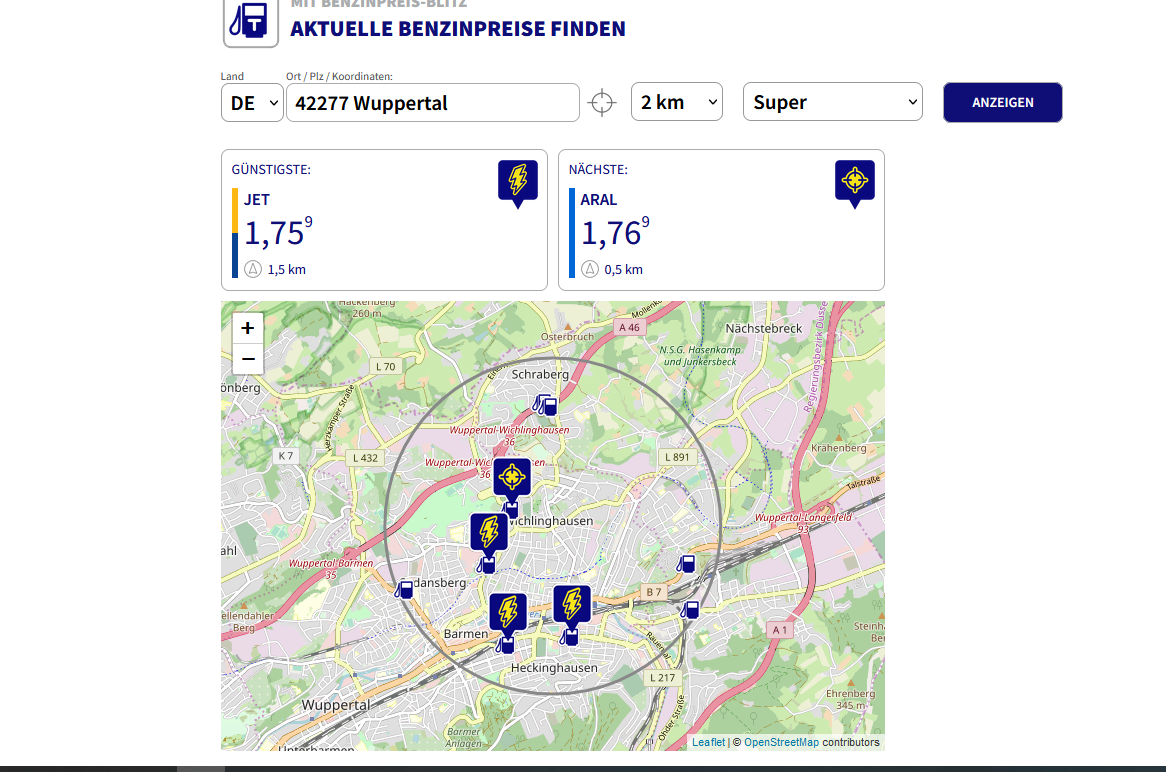
Task: Click the Heckinghausen label on the map
Action: 554,668
